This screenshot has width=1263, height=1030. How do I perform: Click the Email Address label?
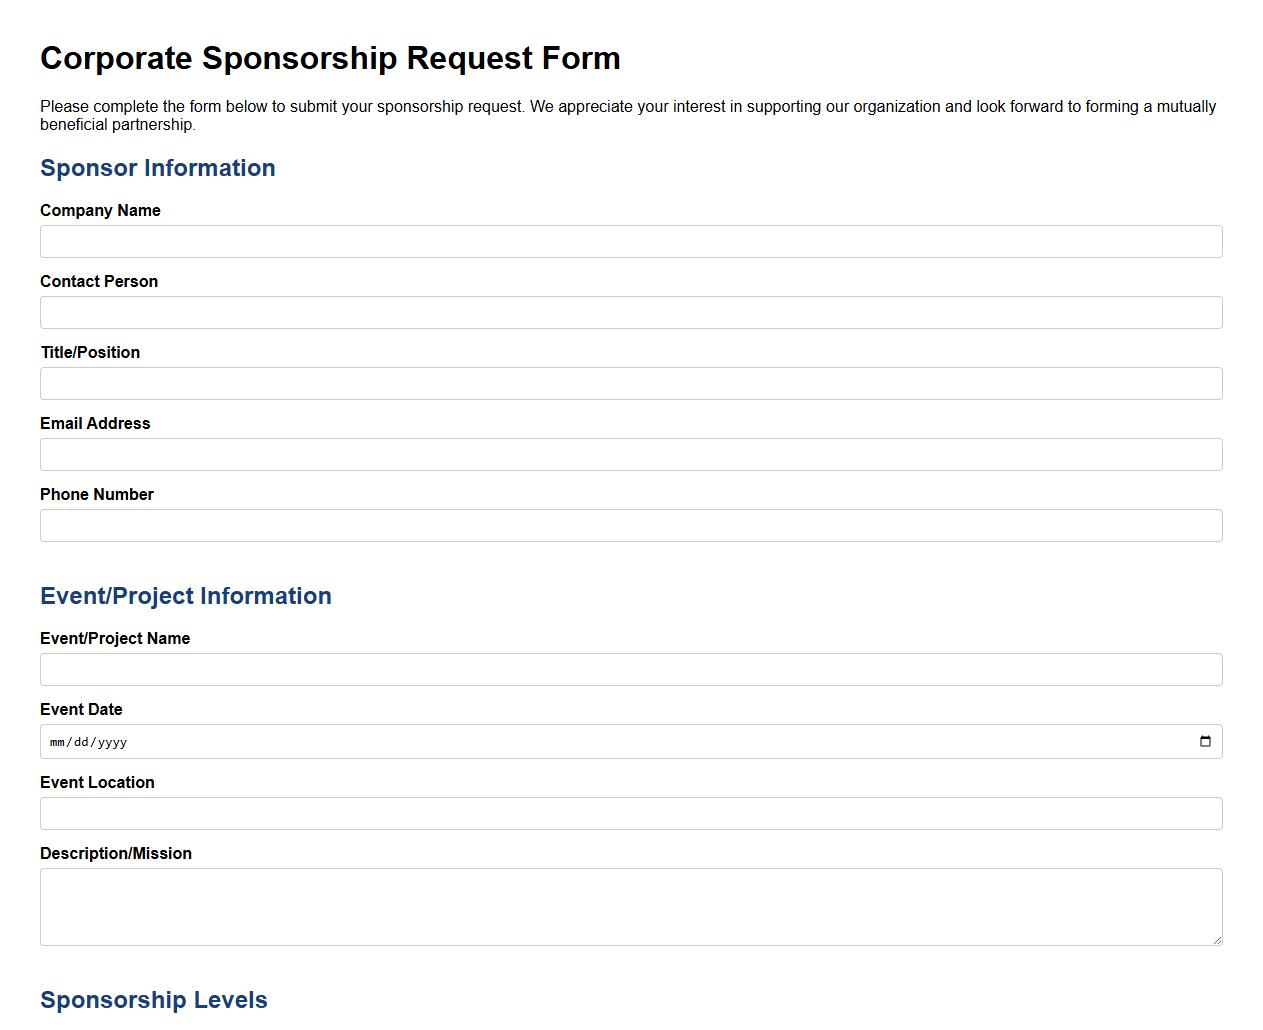[x=95, y=423]
